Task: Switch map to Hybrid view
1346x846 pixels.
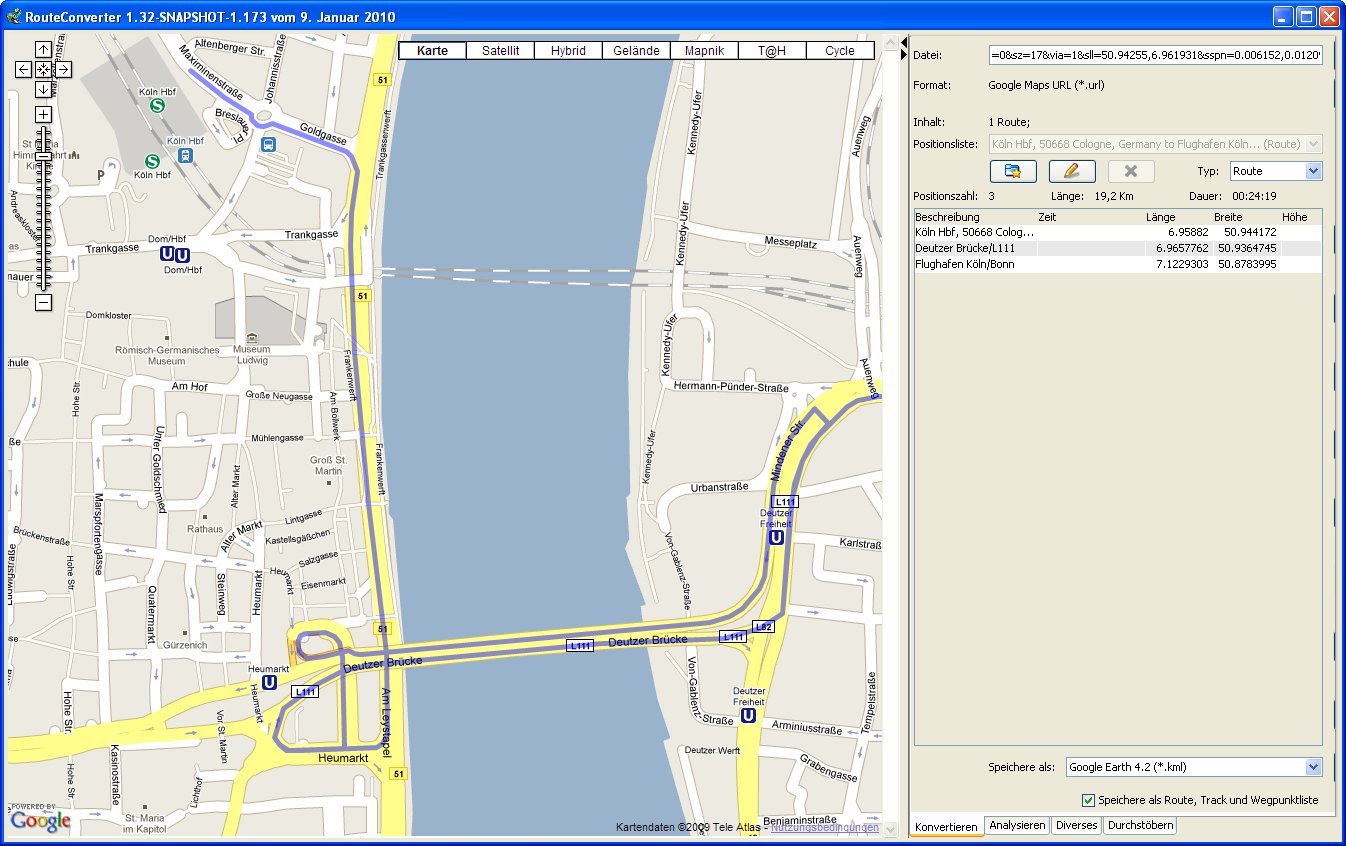Action: [568, 51]
